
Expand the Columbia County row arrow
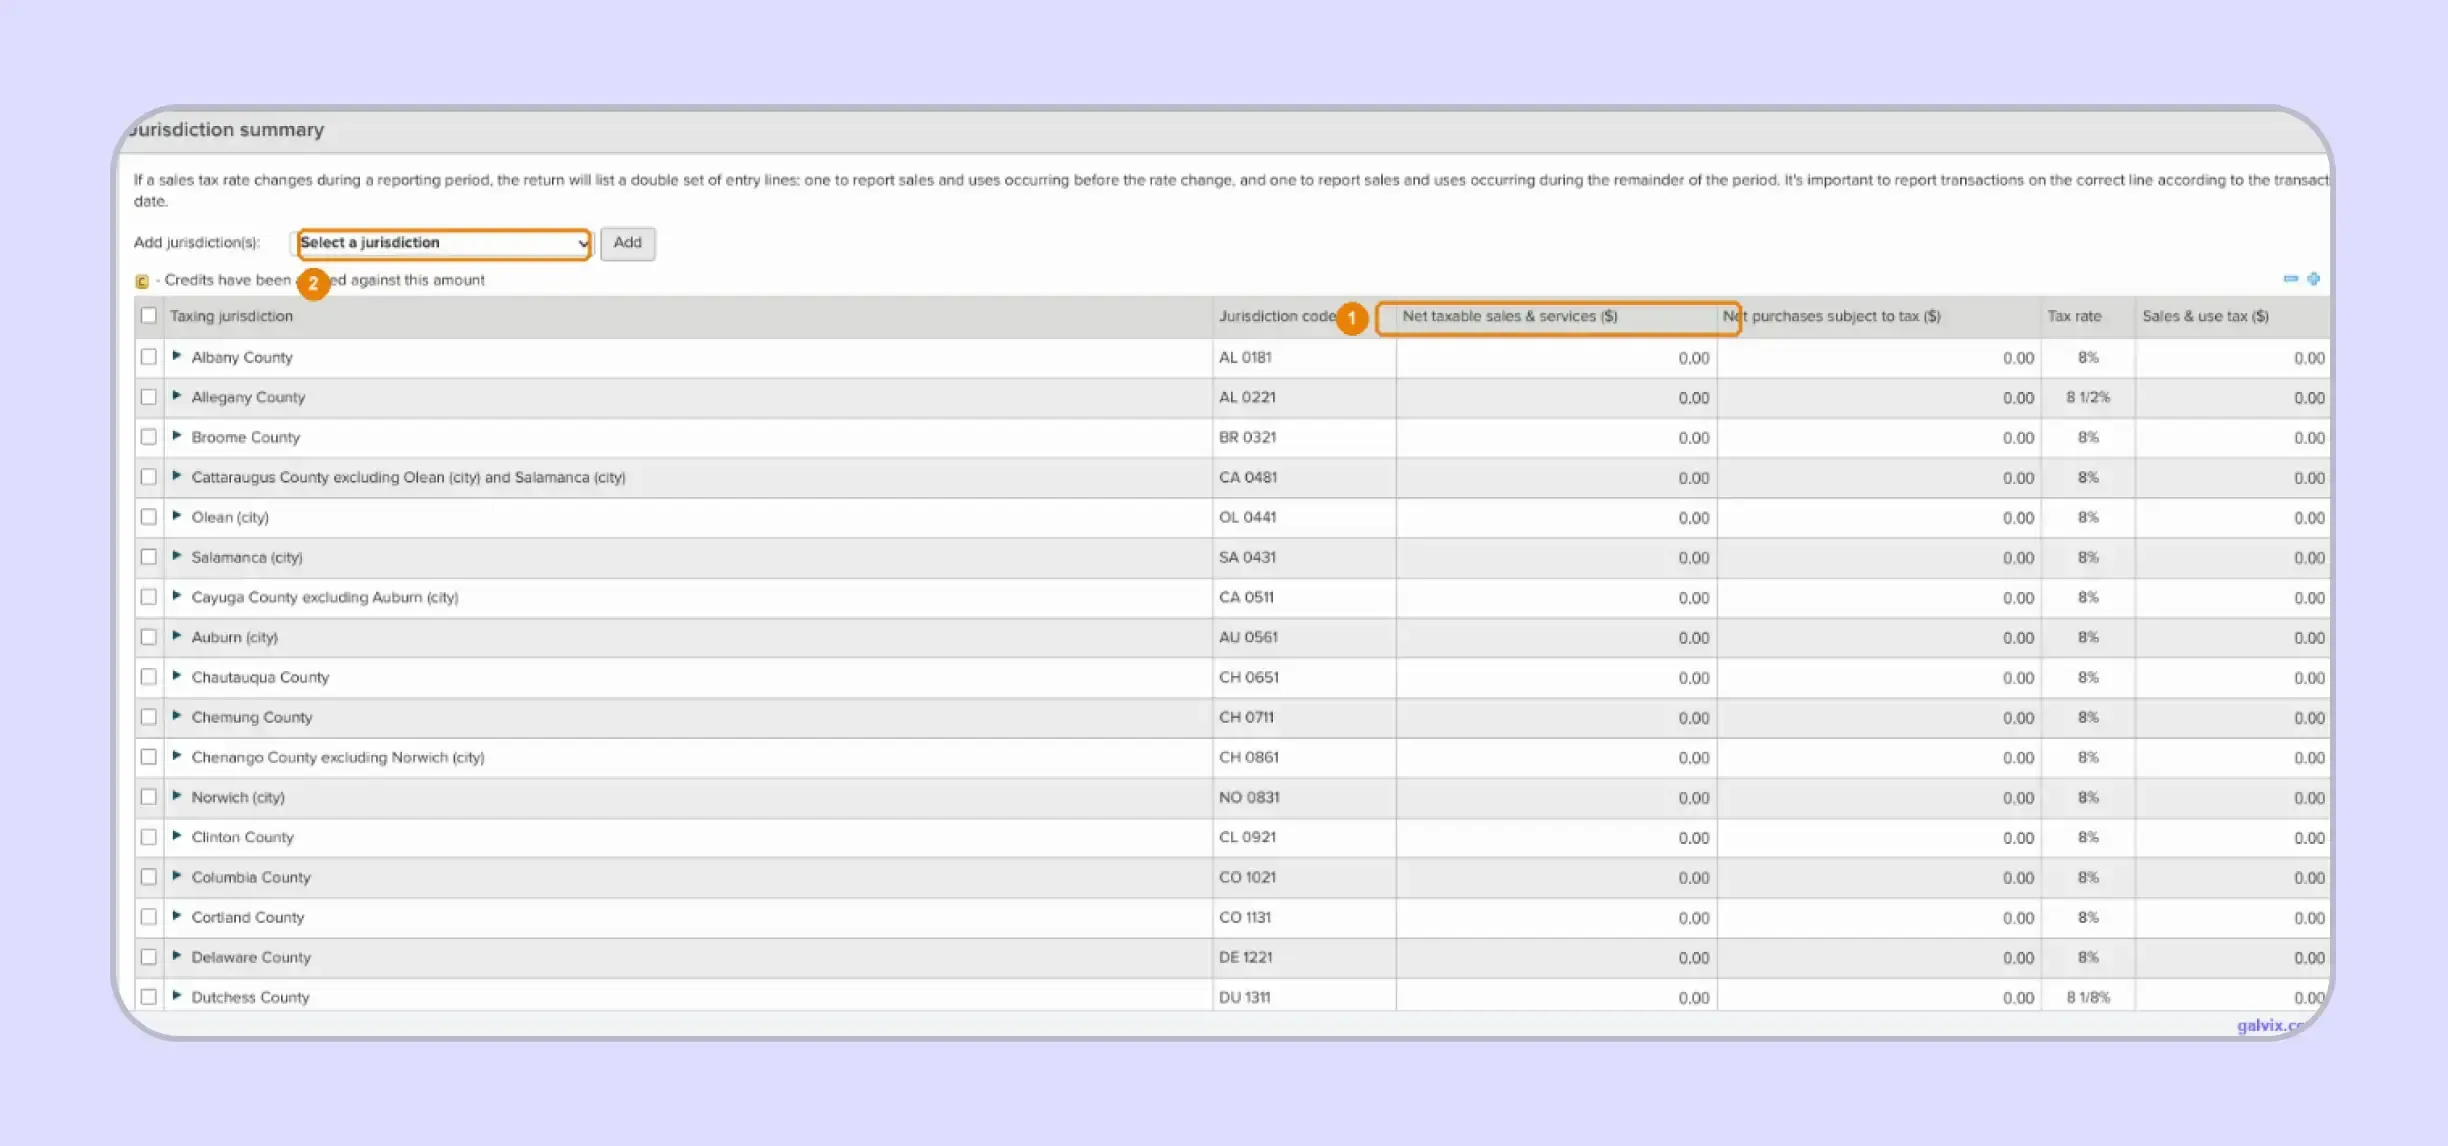[x=177, y=876]
